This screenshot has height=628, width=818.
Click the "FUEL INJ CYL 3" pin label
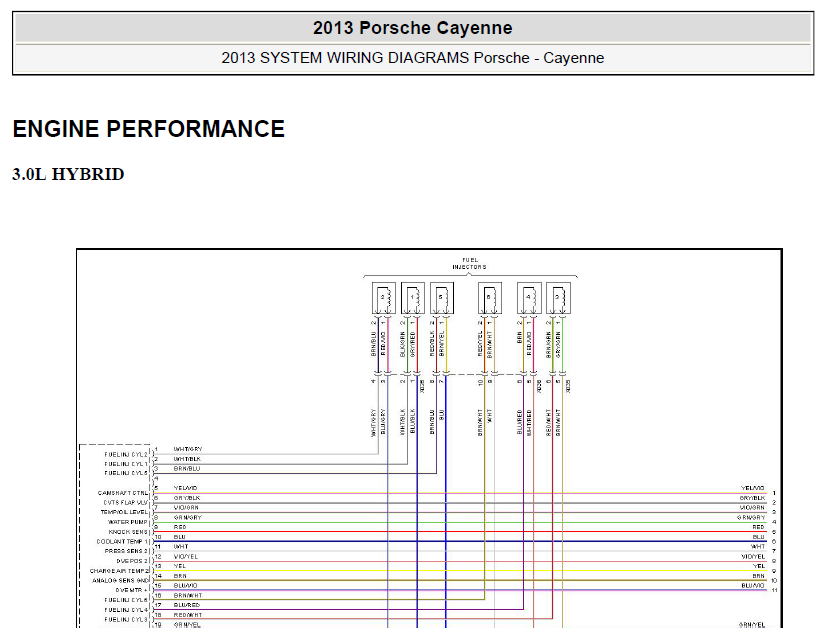(126, 620)
